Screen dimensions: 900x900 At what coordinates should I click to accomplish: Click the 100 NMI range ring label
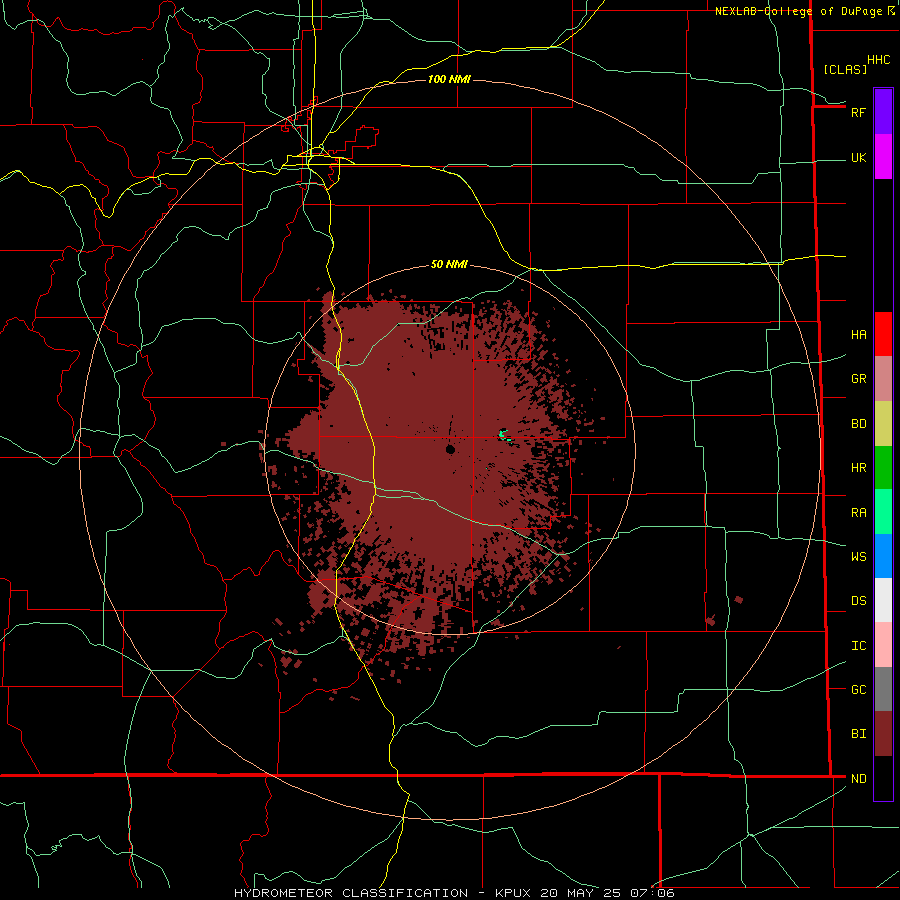(449, 79)
